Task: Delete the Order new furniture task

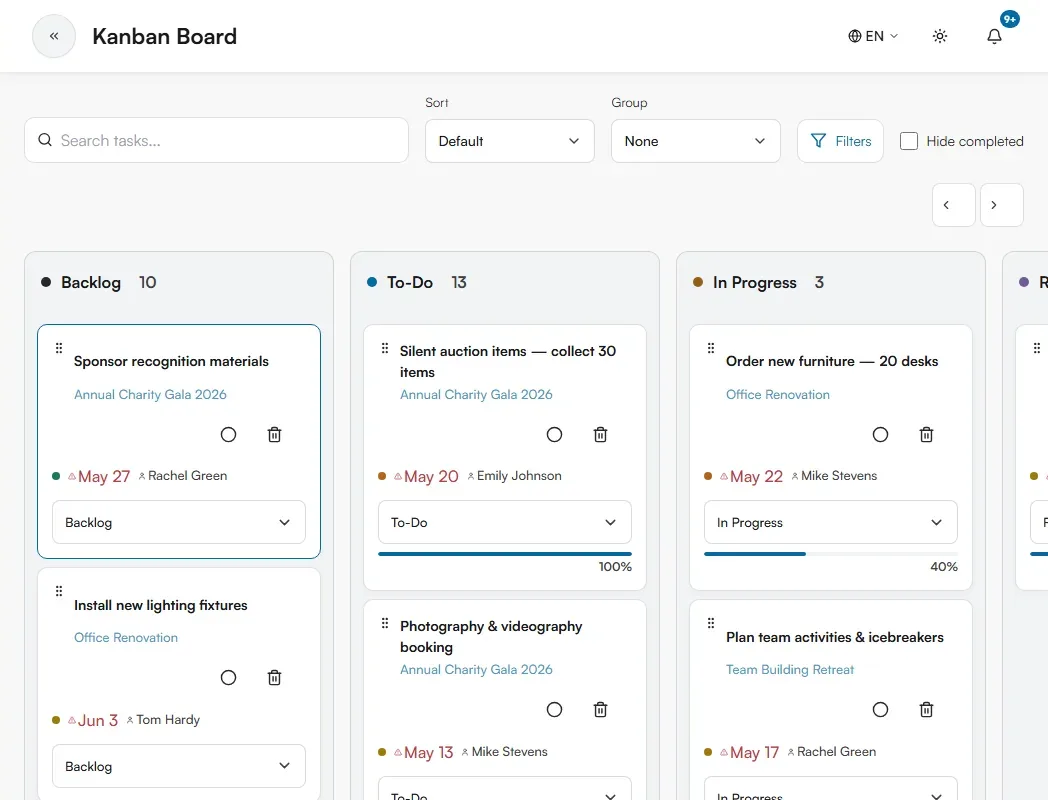Action: [x=927, y=435]
